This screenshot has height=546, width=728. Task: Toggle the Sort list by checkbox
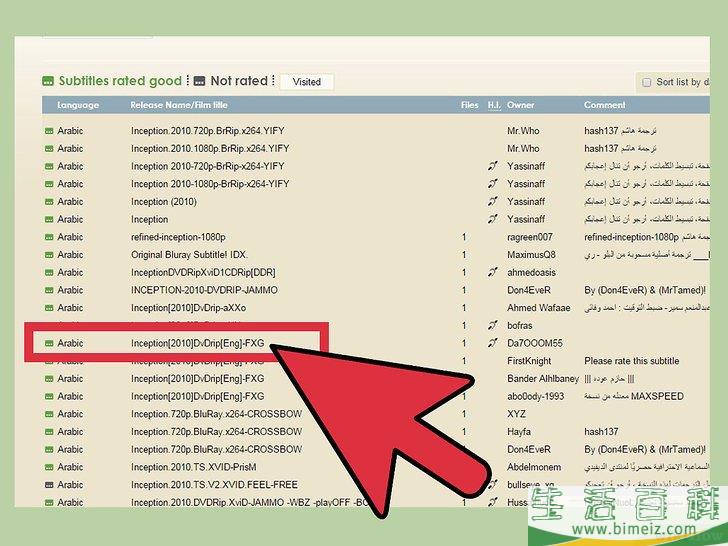coord(646,83)
